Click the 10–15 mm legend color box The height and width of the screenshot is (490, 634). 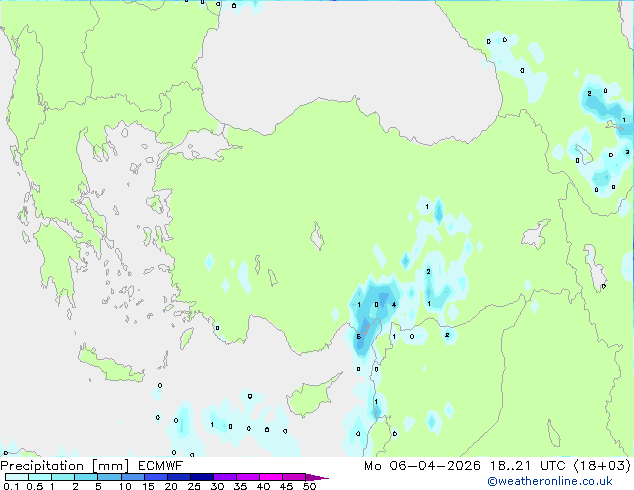pos(132,477)
